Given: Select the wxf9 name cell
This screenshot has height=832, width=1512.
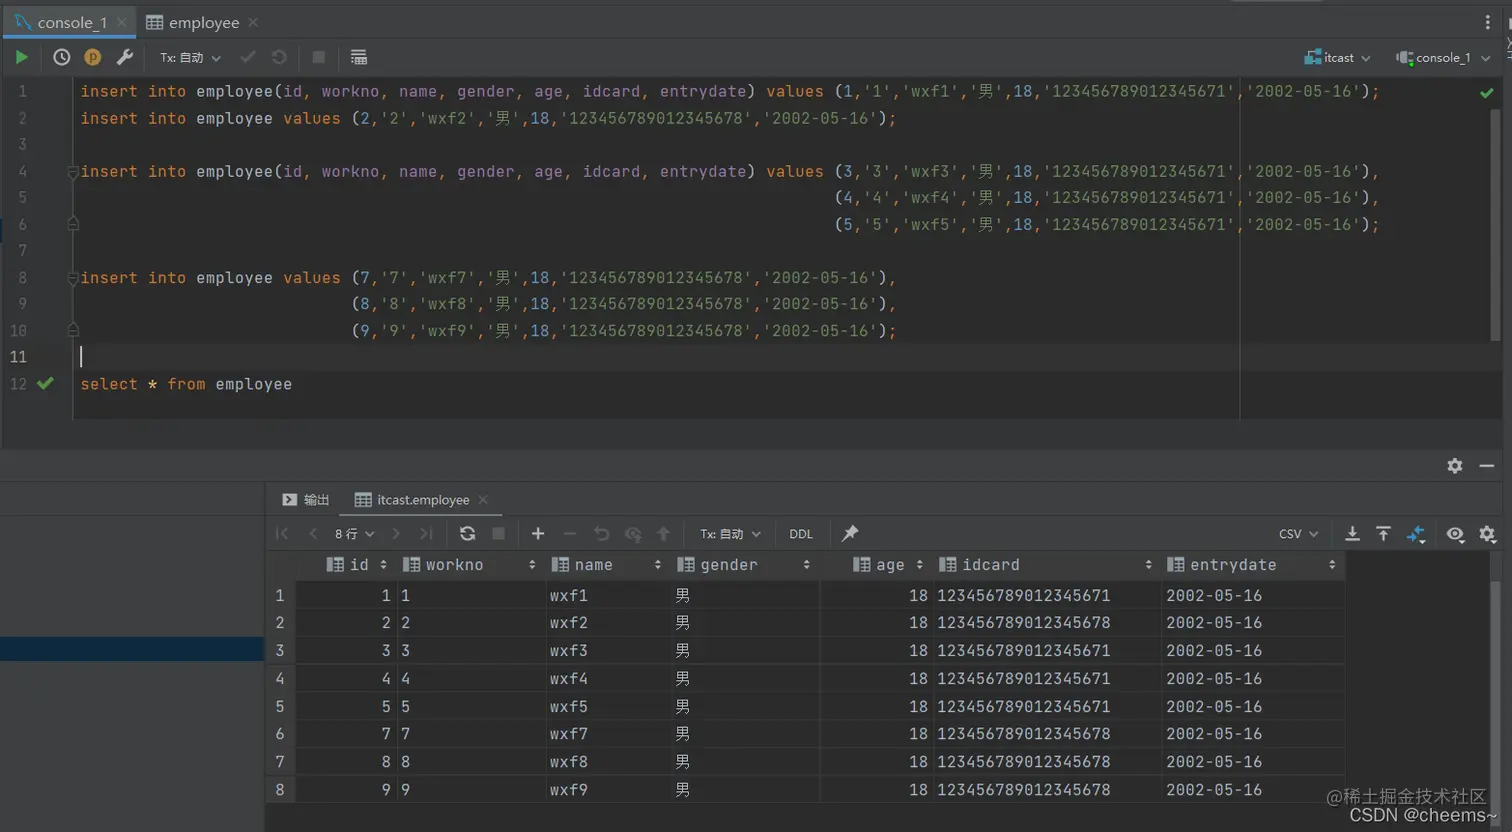Looking at the screenshot, I should (x=609, y=790).
